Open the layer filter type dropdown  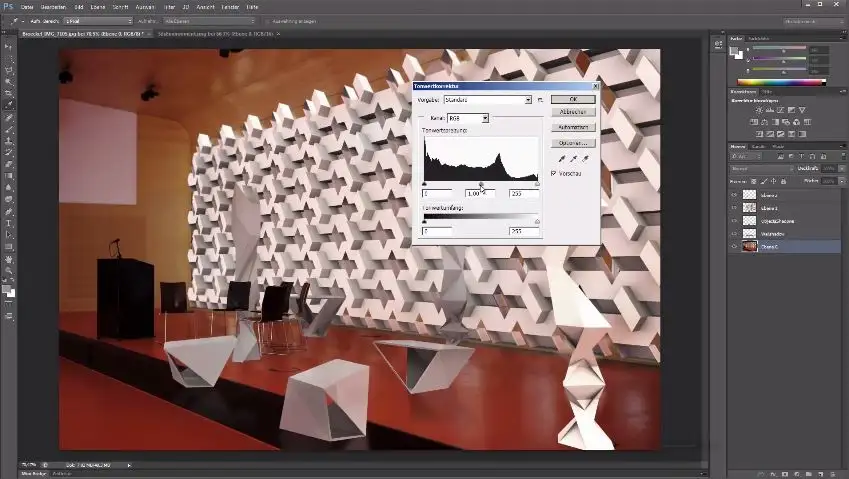pos(746,156)
